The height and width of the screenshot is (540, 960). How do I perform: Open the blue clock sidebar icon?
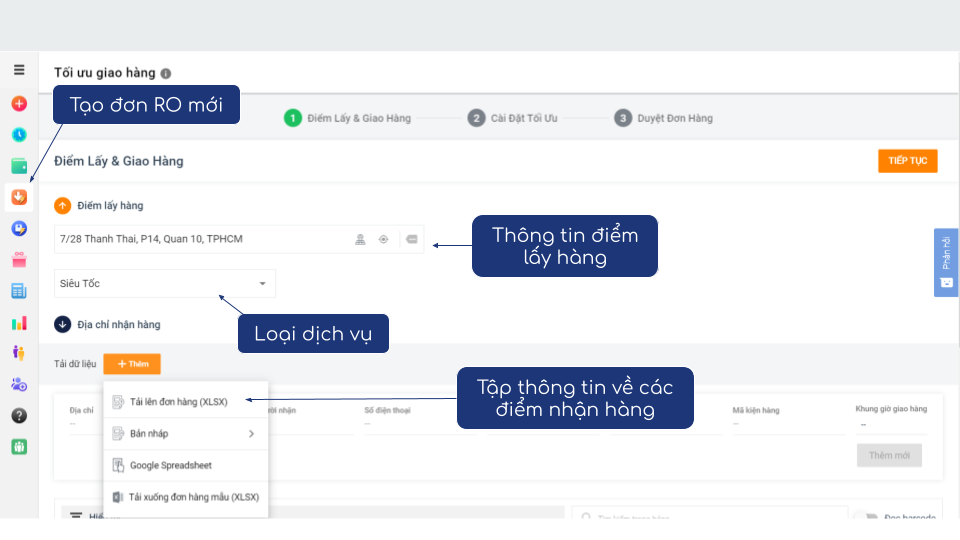[19, 135]
